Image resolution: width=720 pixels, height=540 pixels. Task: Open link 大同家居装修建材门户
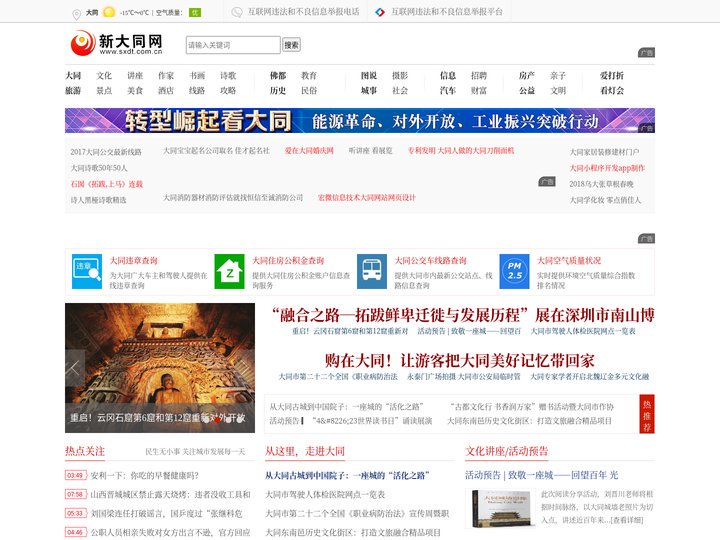tap(604, 152)
